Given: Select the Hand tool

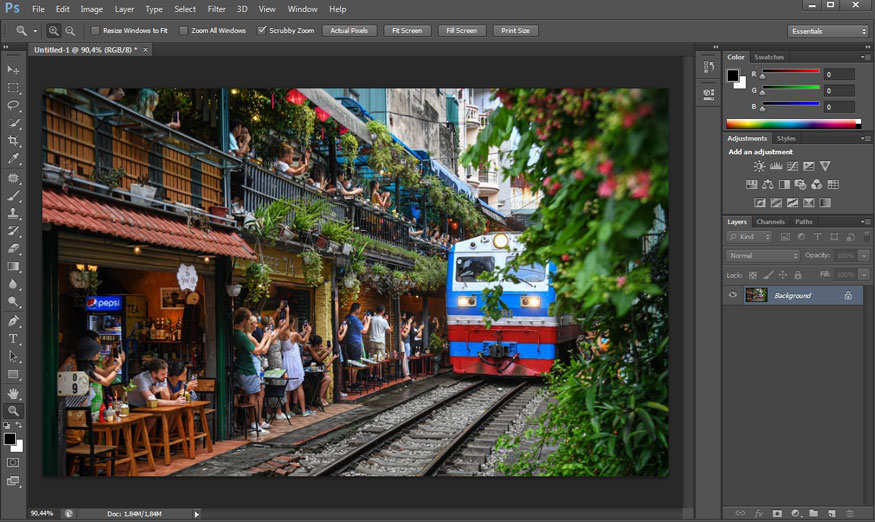Looking at the screenshot, I should 14,393.
